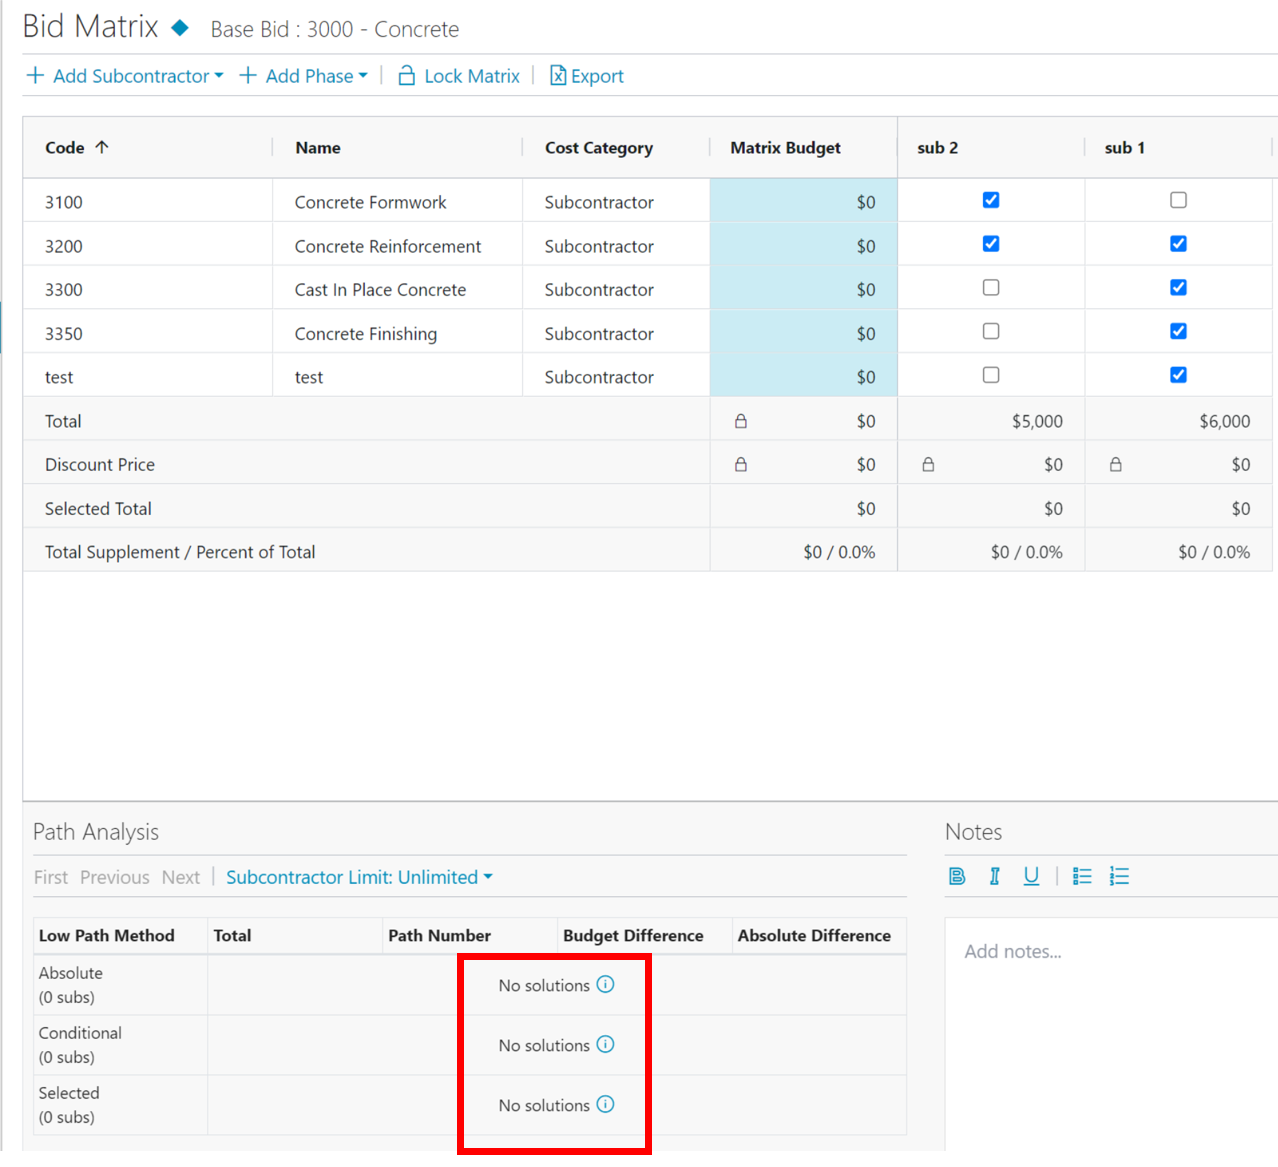This screenshot has width=1278, height=1167.
Task: Insert a bulleted list in Notes
Action: coord(1082,877)
